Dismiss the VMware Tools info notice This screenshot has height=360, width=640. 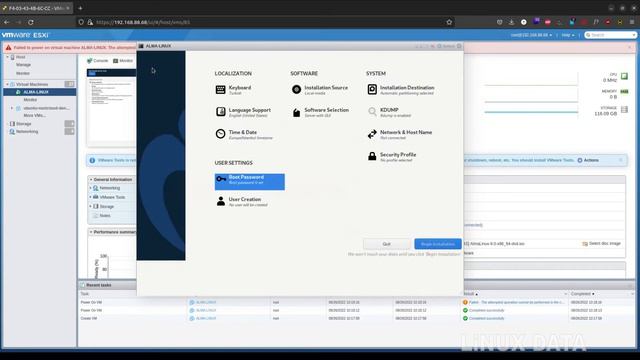[x=621, y=160]
